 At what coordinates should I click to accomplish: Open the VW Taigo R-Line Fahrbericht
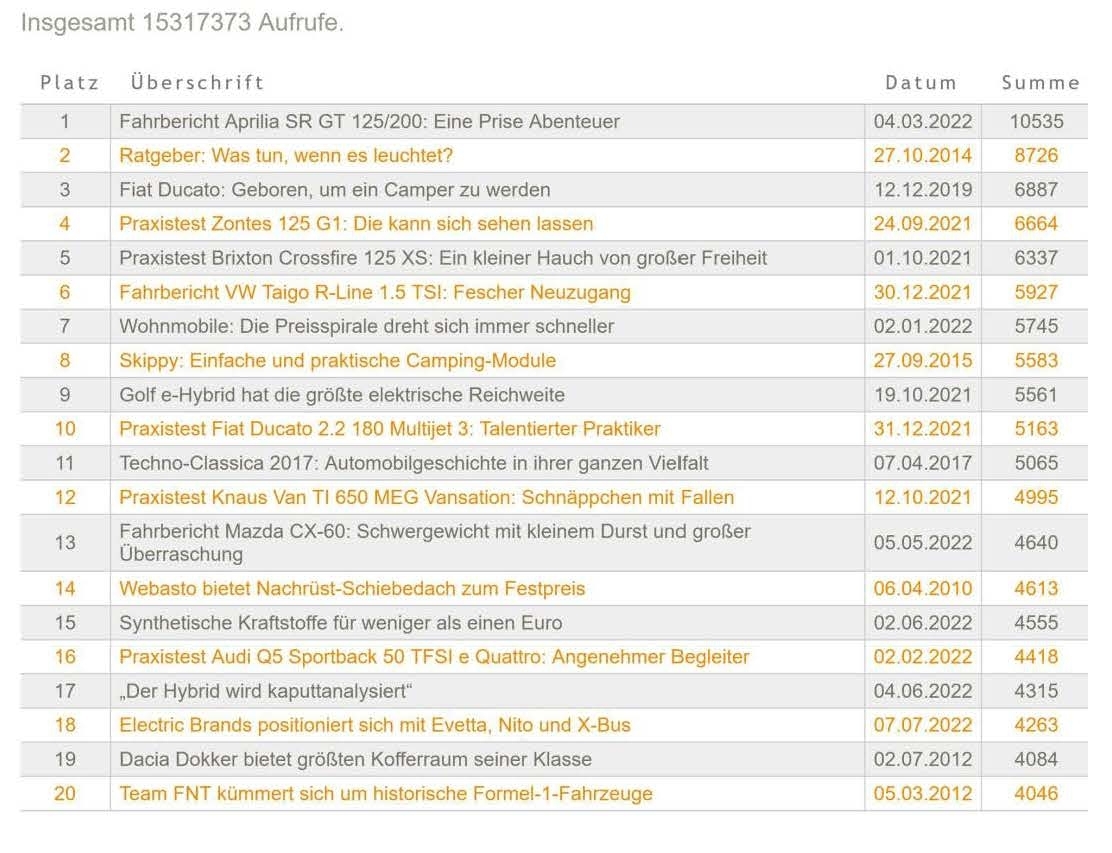[x=374, y=293]
